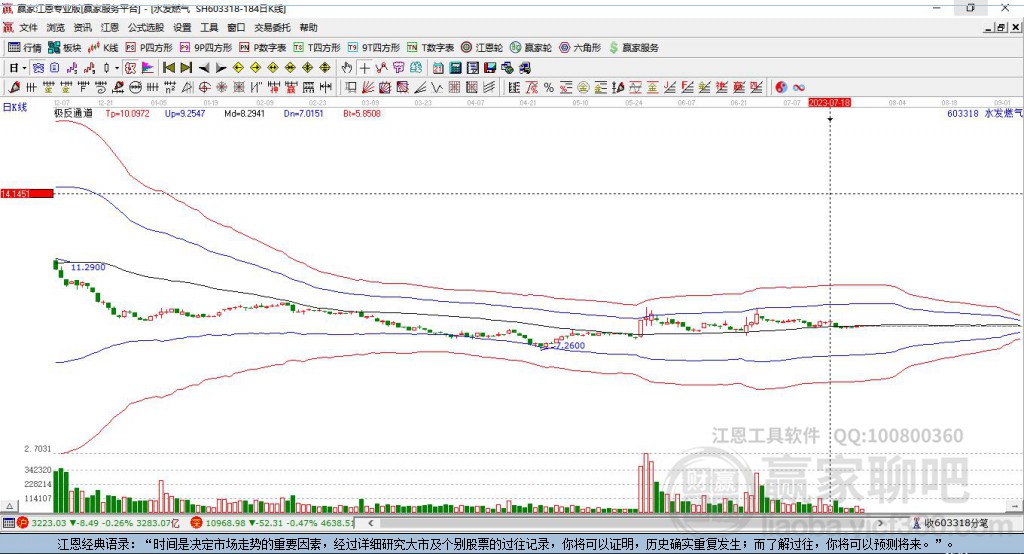Select the 六角形 hexagon tool

point(581,47)
